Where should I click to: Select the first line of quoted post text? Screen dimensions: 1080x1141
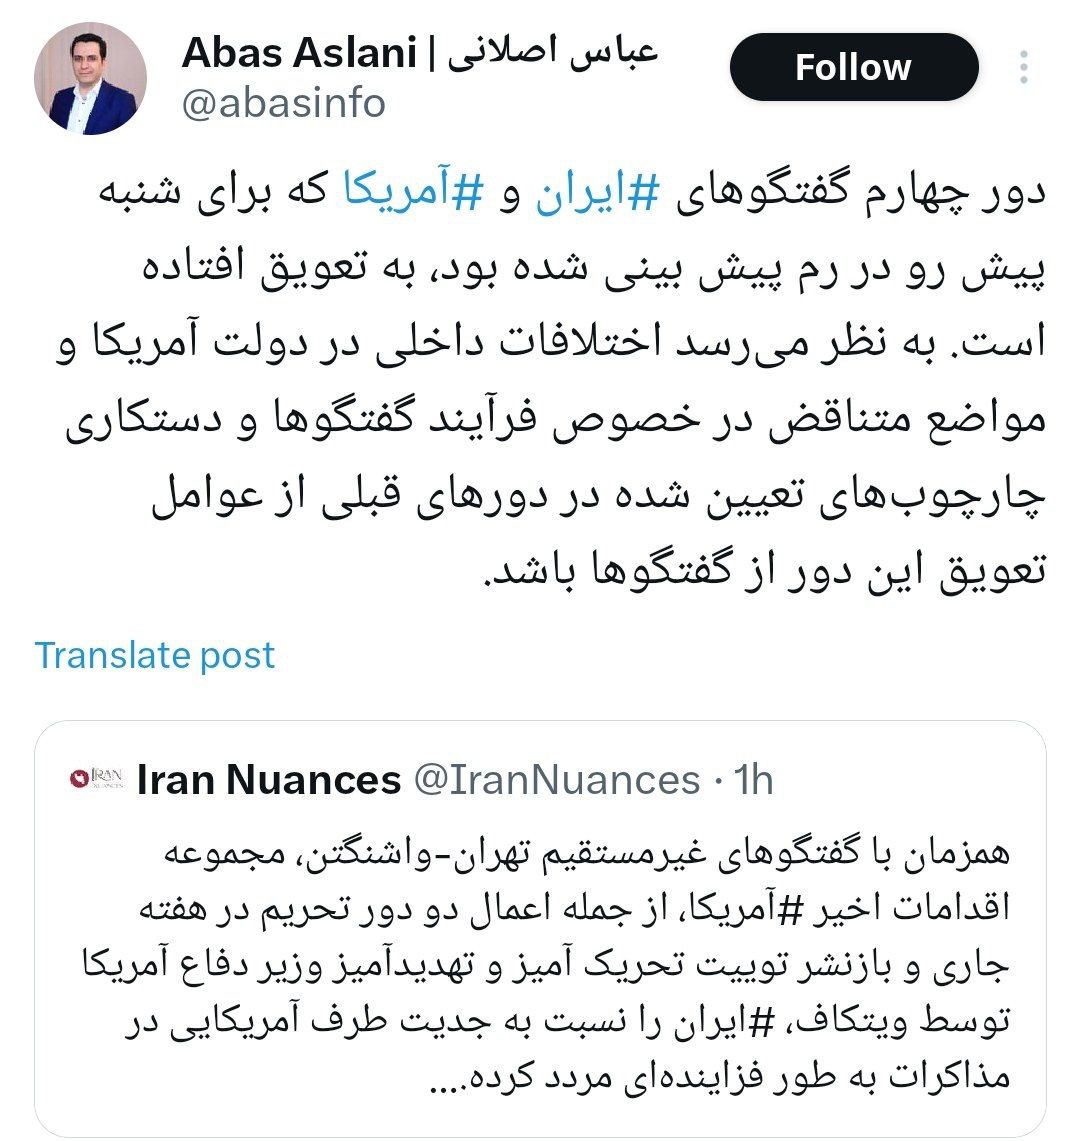coord(587,852)
